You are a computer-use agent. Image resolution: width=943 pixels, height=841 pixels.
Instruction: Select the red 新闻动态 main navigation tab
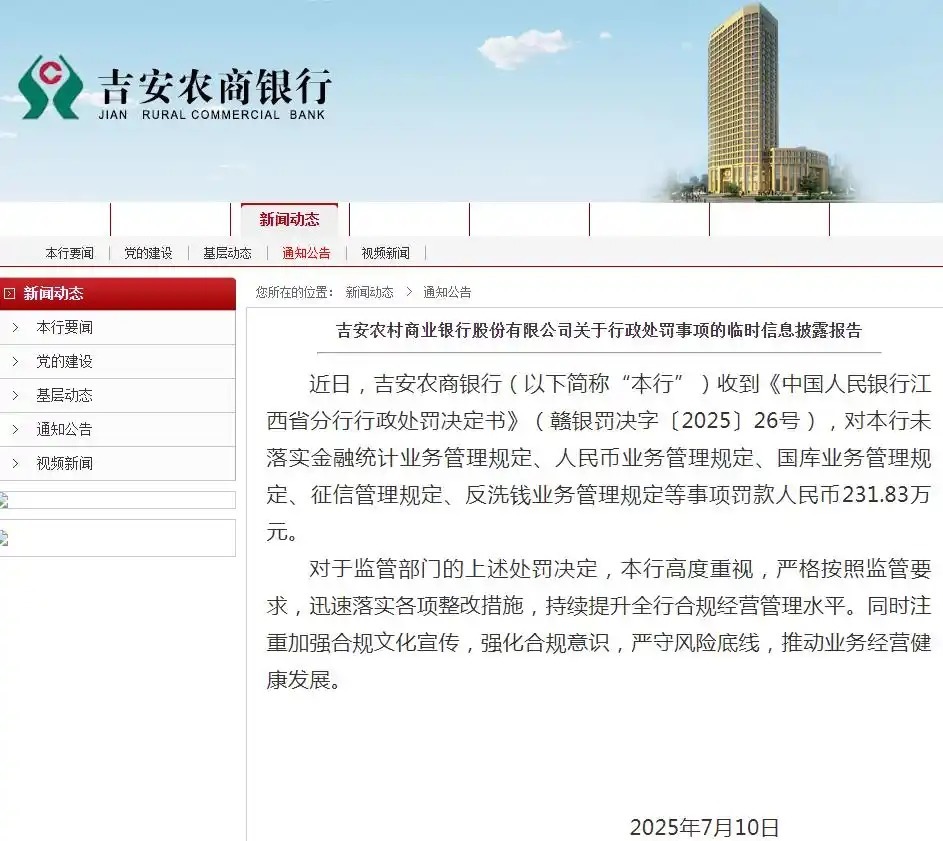click(289, 220)
